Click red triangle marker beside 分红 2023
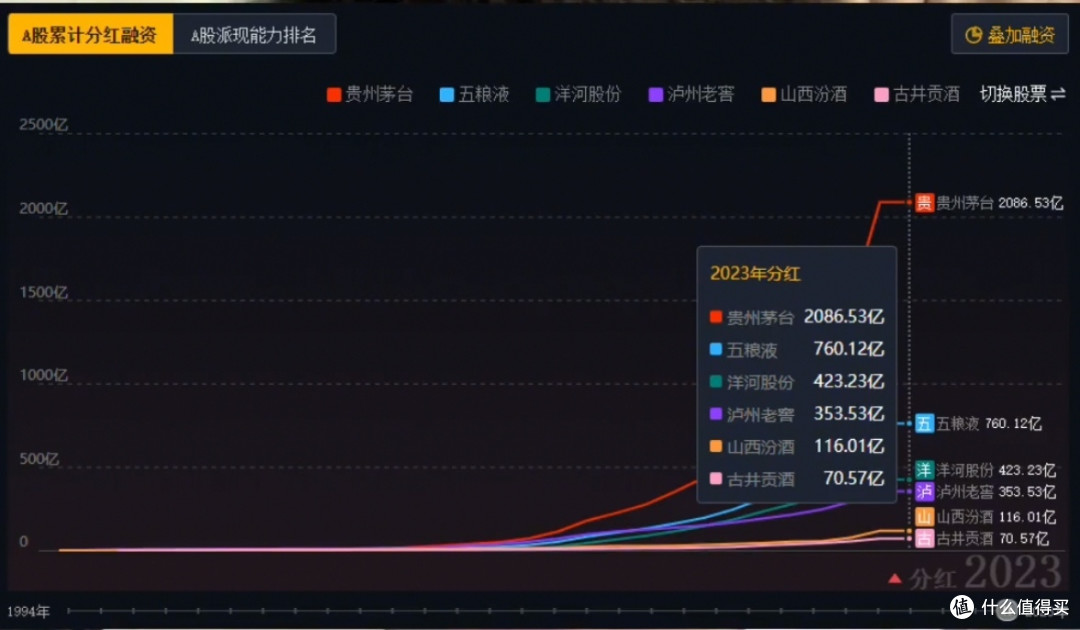 point(895,578)
